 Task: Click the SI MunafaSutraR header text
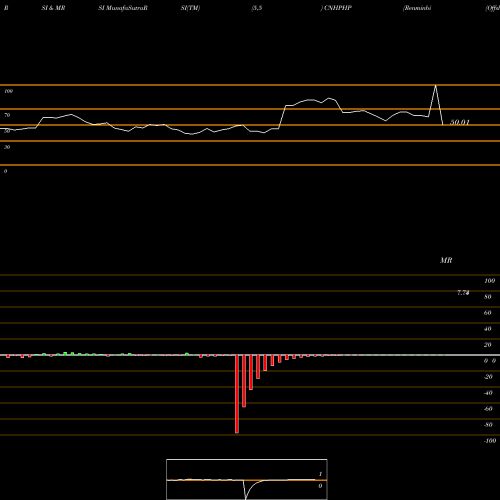coord(123,8)
